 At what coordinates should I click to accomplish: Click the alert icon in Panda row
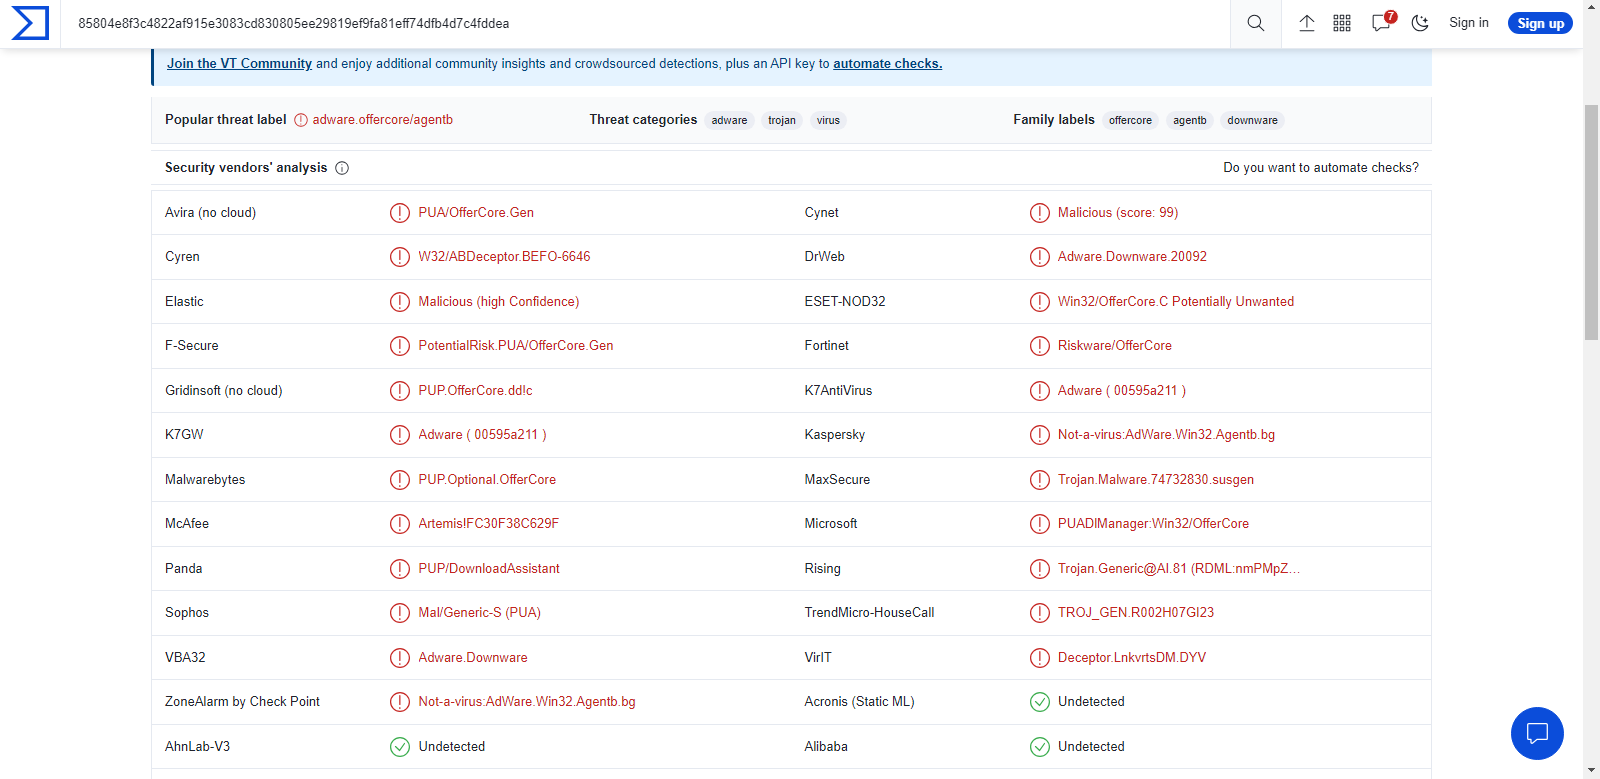400,569
